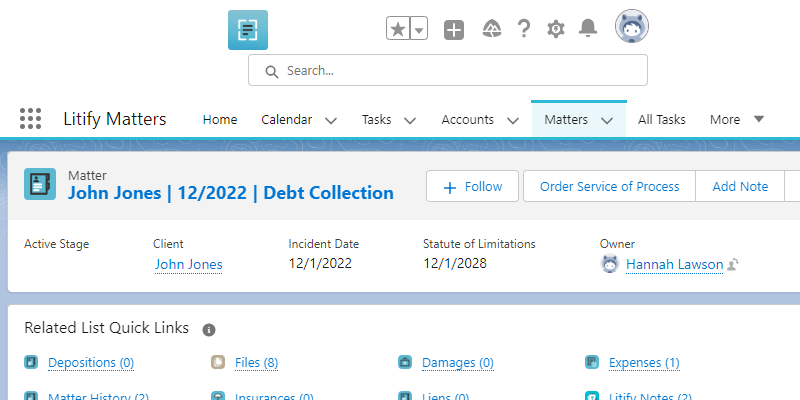Show info for Related List Quick Links
Image resolution: width=800 pixels, height=400 pixels.
(209, 329)
